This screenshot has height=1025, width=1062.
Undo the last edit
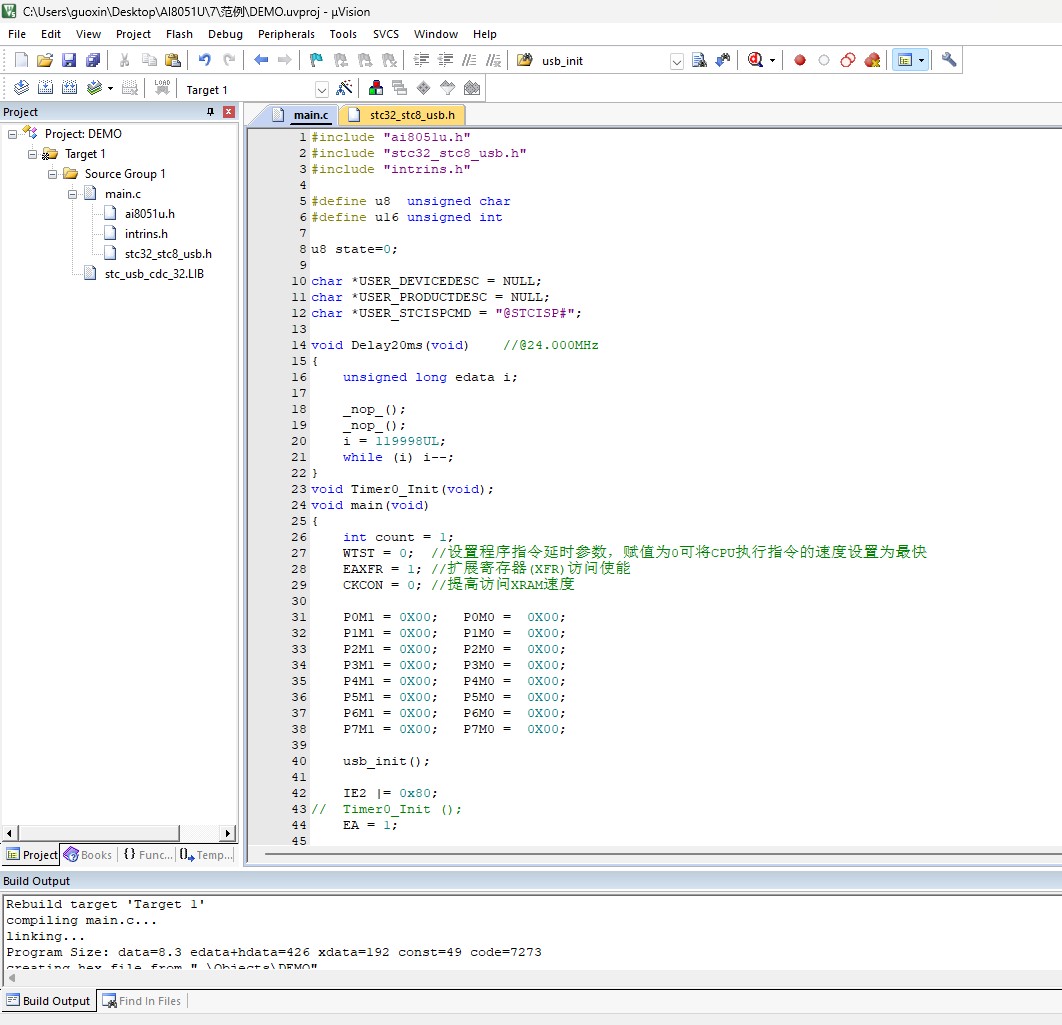[205, 60]
